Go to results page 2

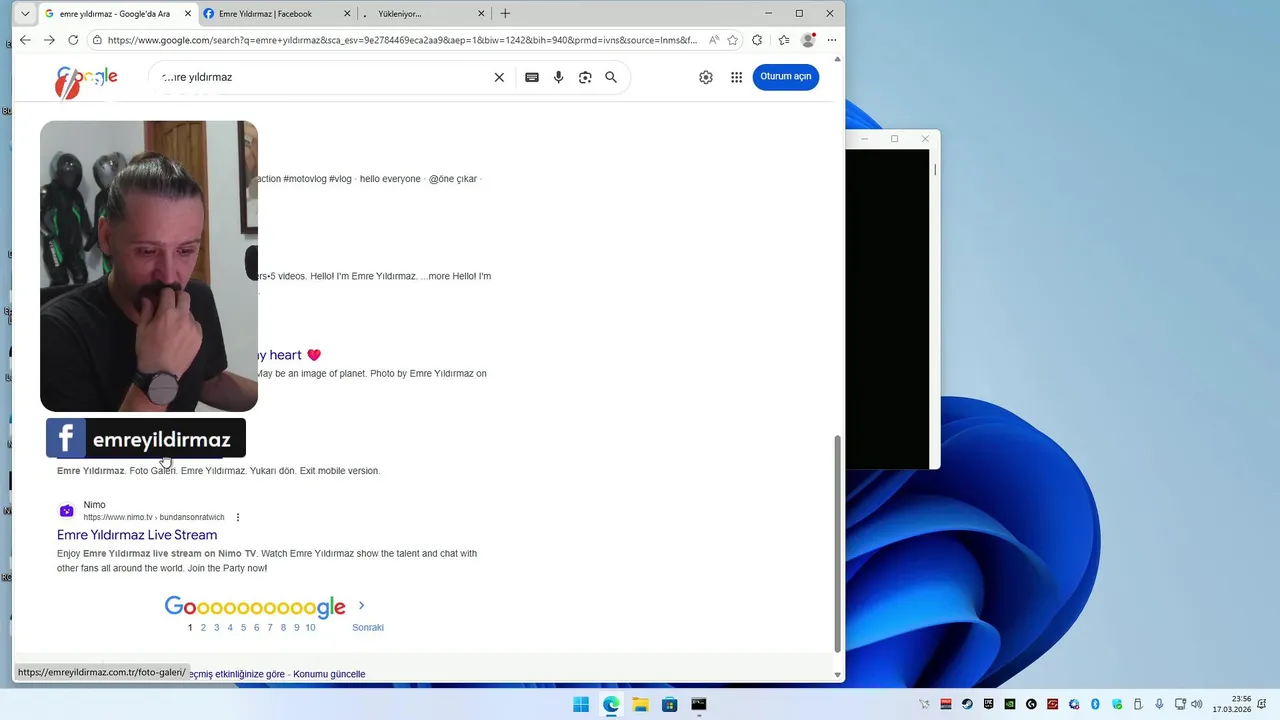click(203, 627)
